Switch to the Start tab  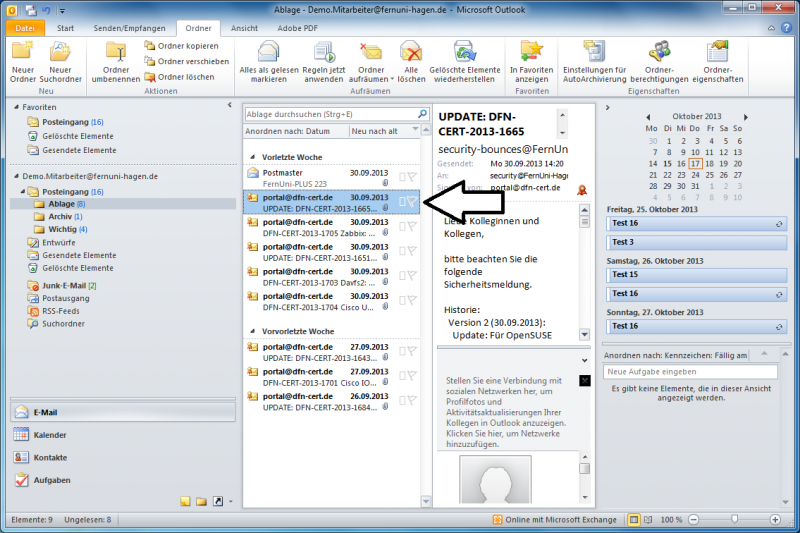pyautogui.click(x=65, y=28)
